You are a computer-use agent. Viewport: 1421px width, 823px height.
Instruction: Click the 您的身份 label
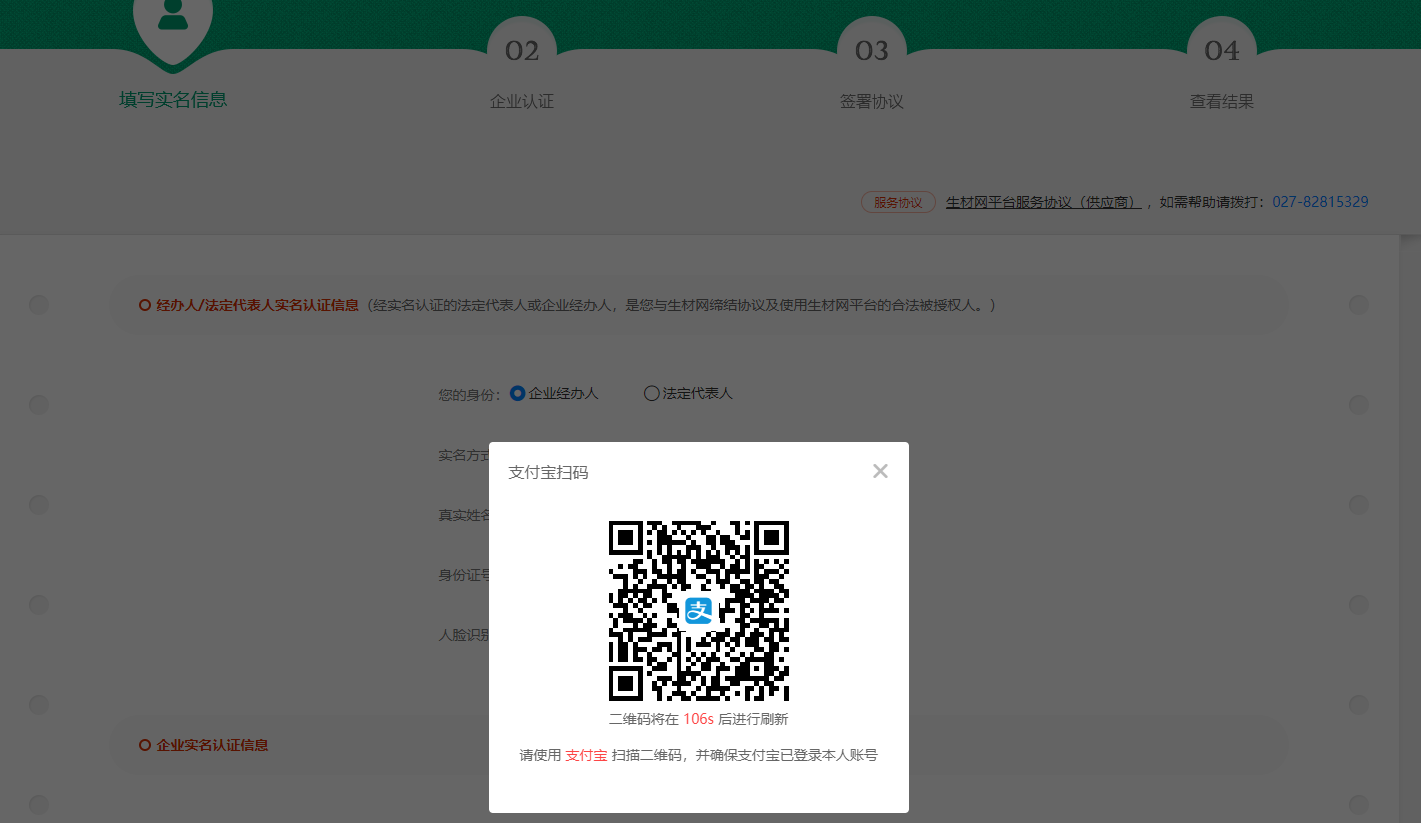tap(468, 394)
